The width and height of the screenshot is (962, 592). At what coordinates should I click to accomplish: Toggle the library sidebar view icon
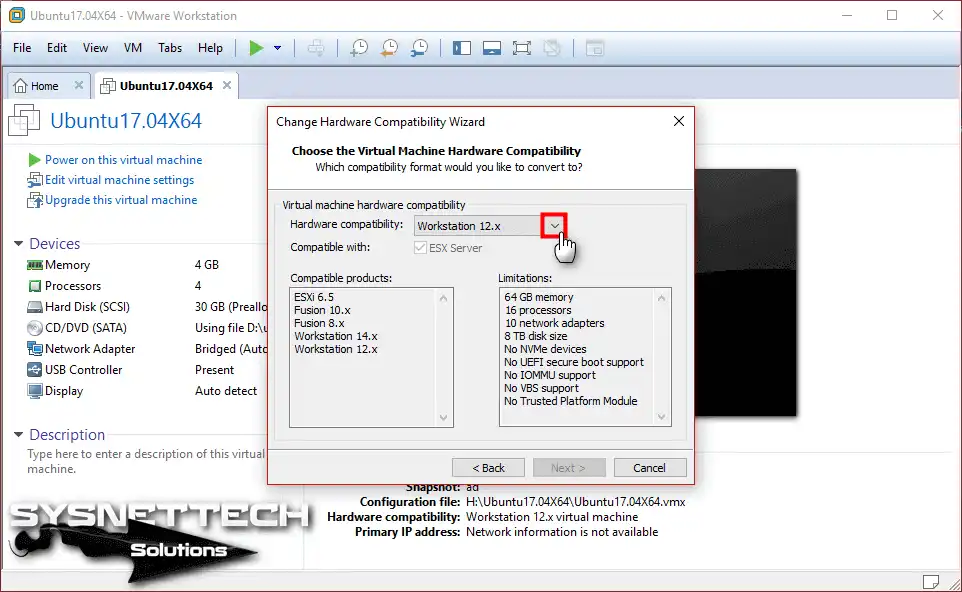[461, 48]
